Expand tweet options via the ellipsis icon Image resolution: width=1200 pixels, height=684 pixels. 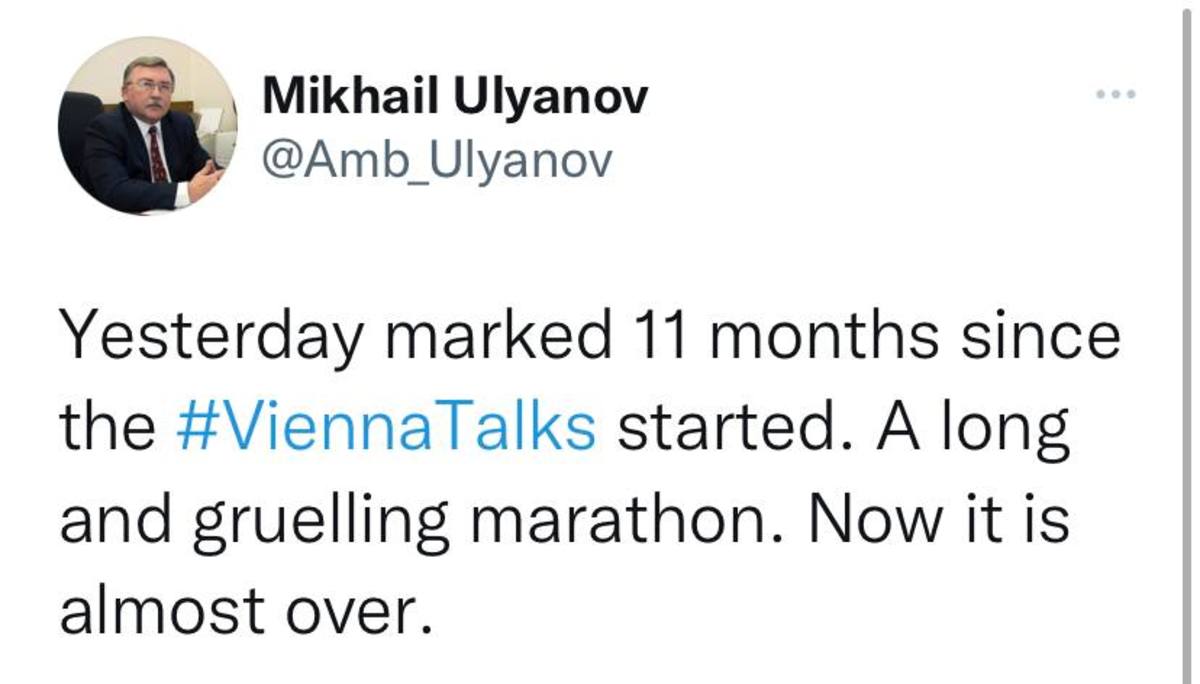[1115, 95]
